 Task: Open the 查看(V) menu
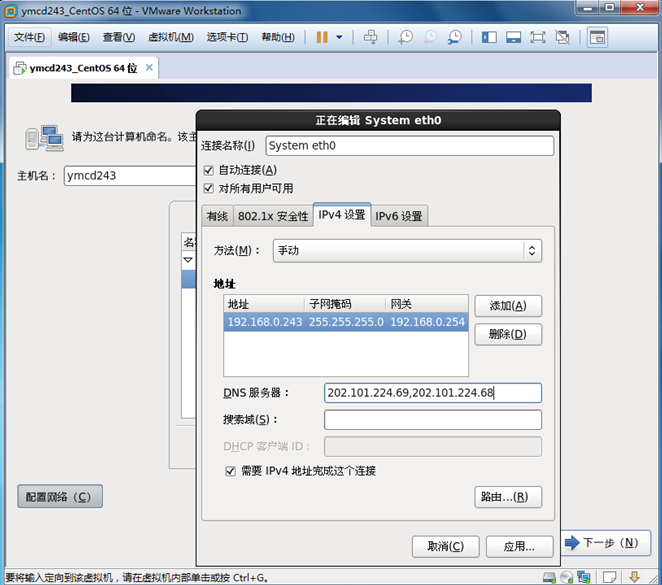pos(119,37)
